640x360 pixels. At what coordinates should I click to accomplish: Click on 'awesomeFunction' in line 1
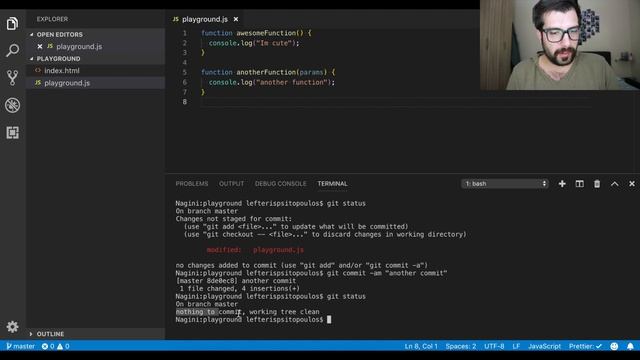pos(266,33)
